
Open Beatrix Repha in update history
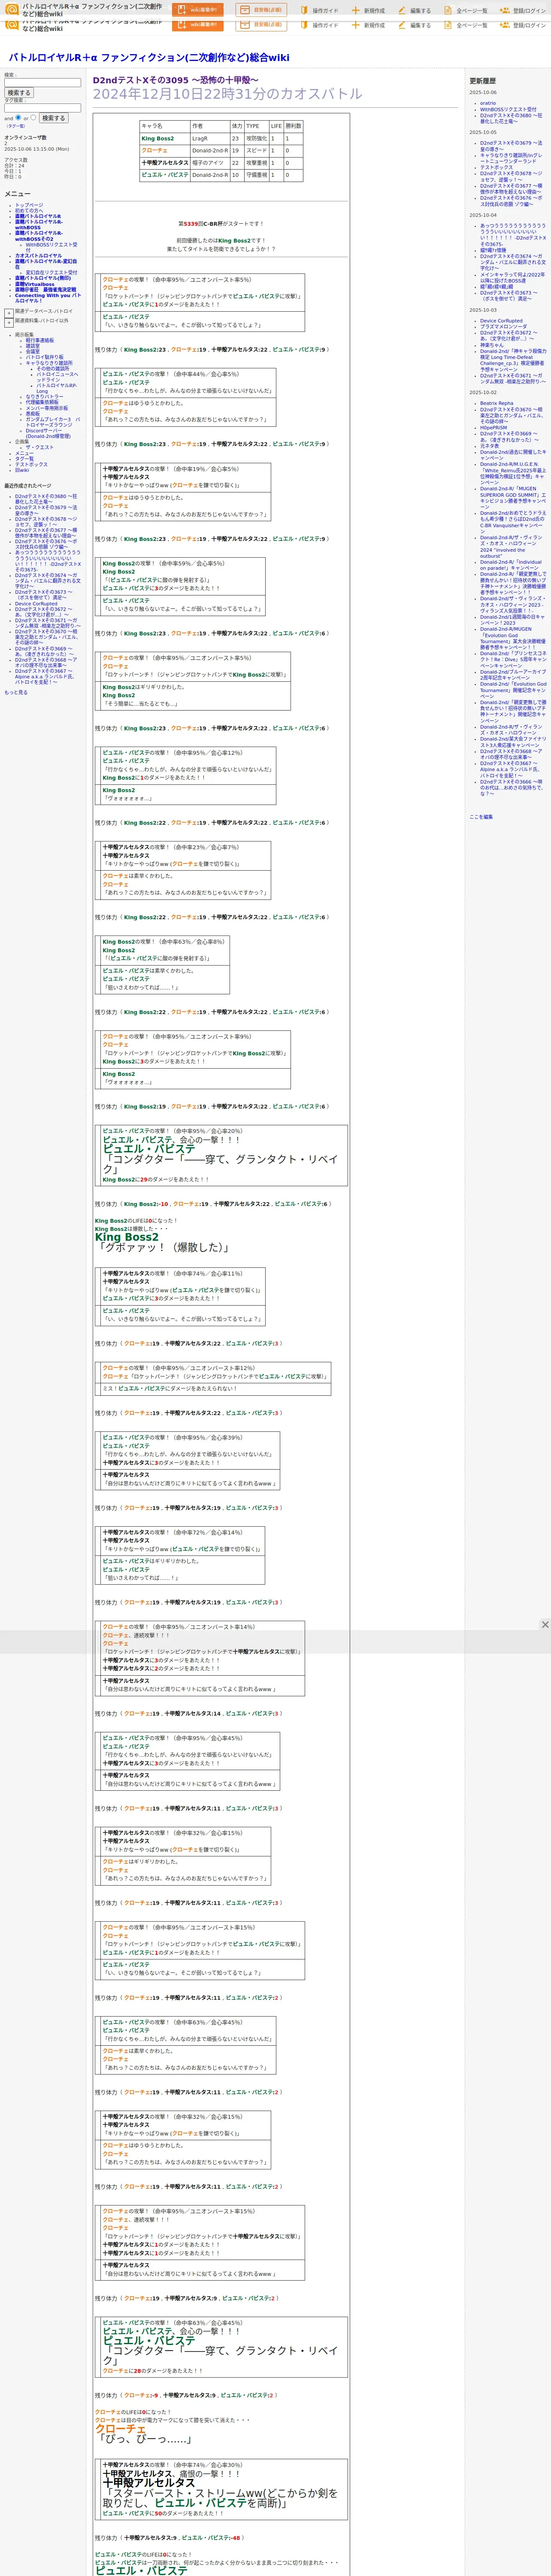click(496, 403)
